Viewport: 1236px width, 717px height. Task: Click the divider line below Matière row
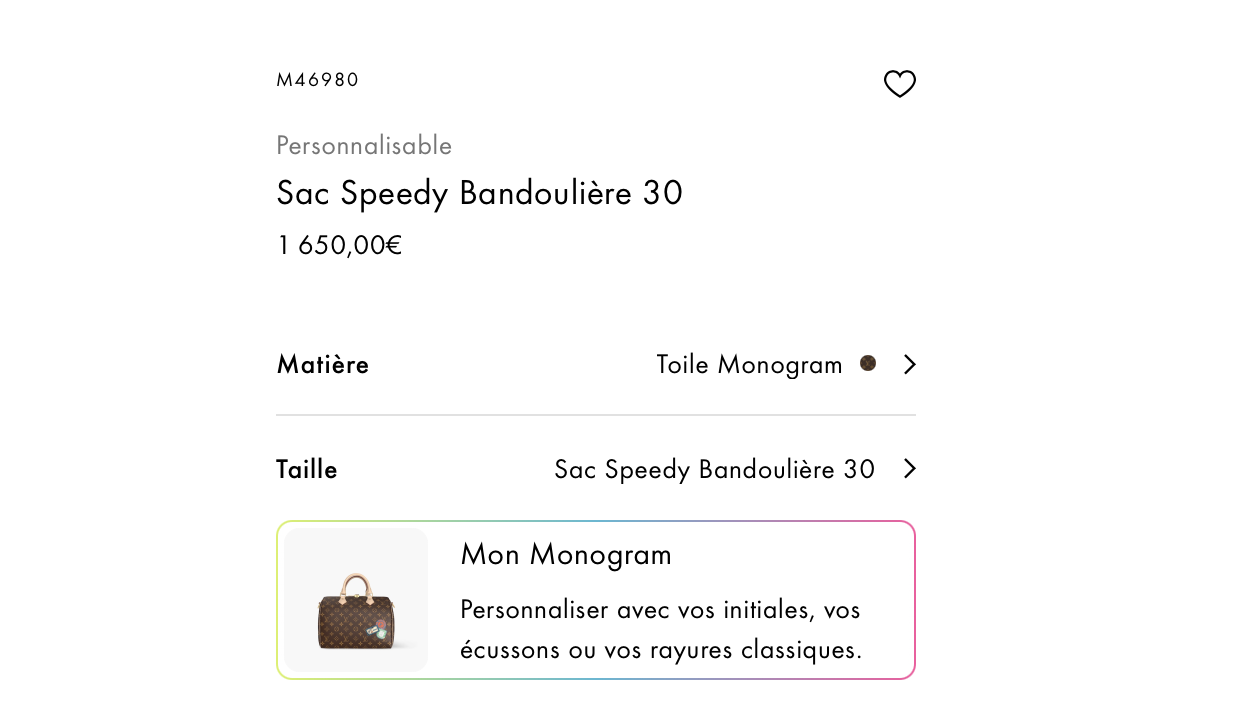point(595,415)
